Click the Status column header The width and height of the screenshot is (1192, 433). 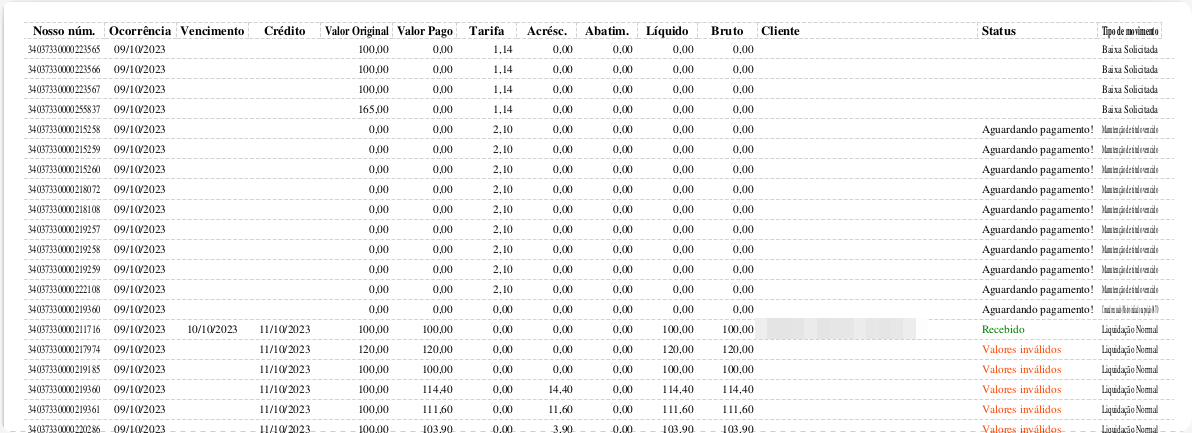pos(998,31)
